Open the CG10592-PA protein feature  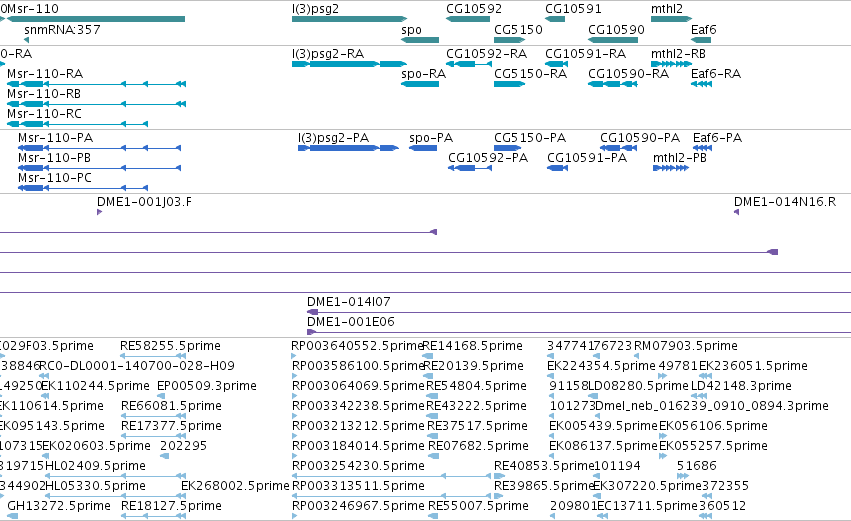click(x=470, y=168)
